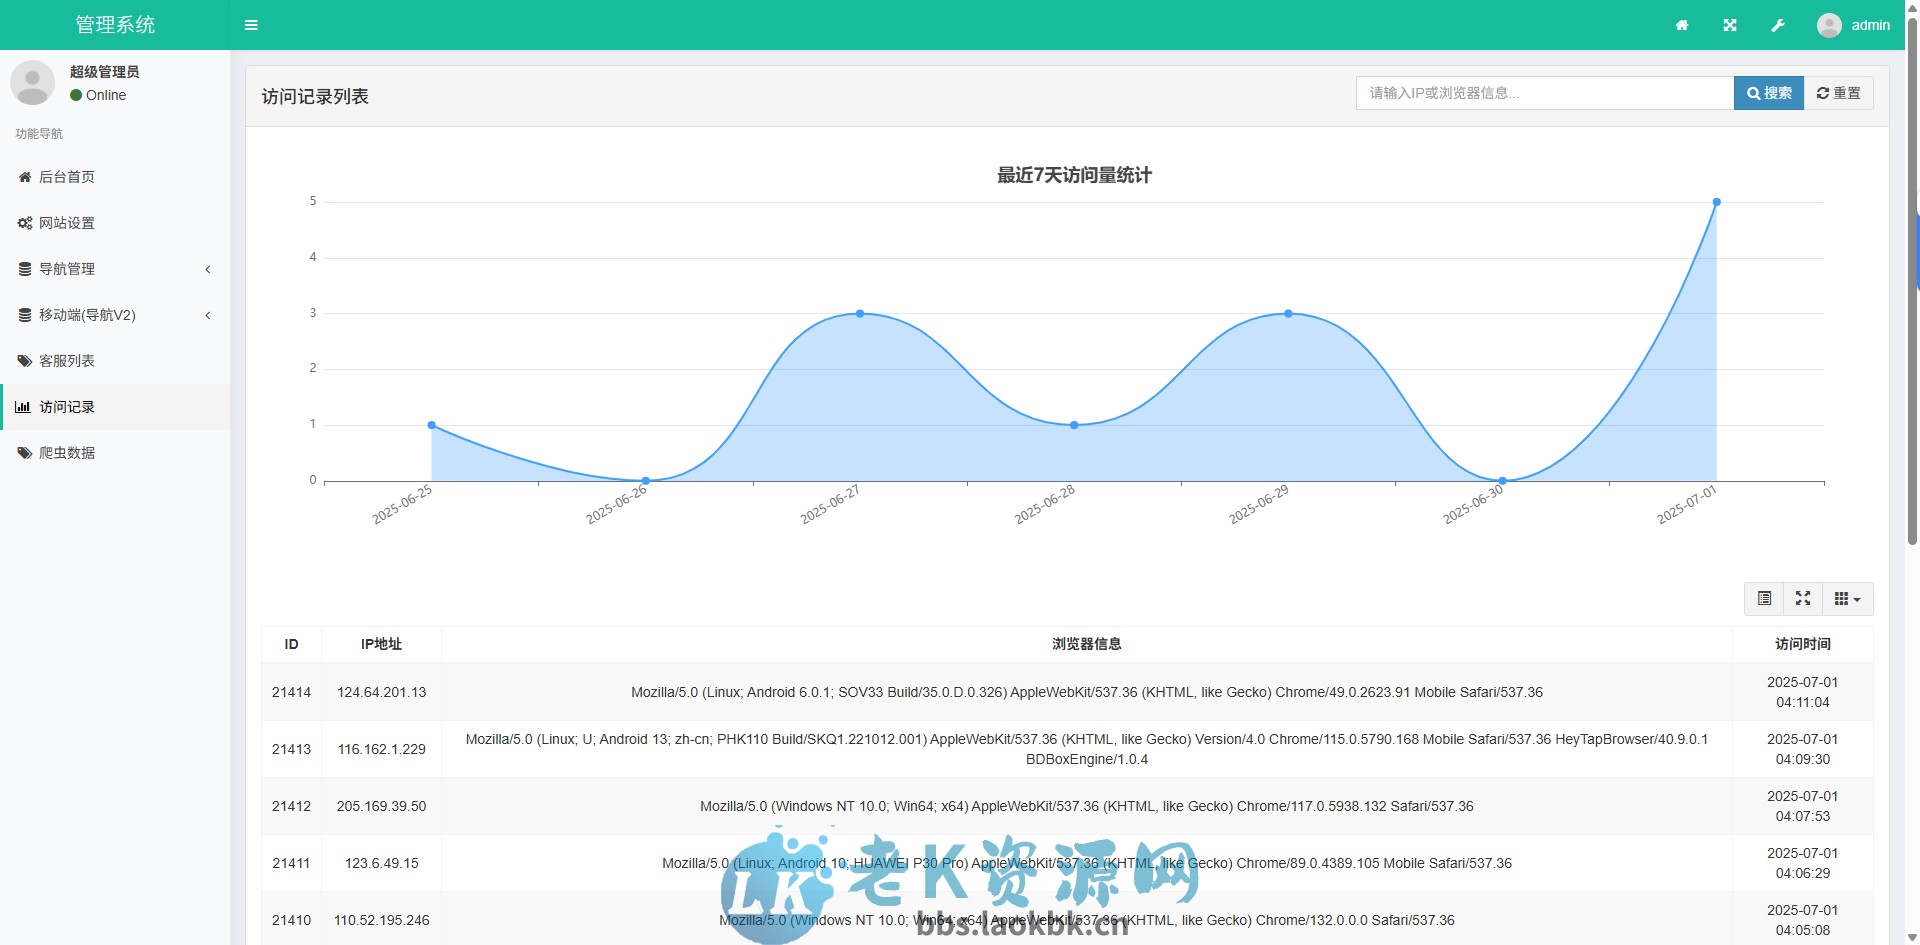Click the 爬虫数据 tag icon in sidebar
This screenshot has width=1920, height=945.
23,452
